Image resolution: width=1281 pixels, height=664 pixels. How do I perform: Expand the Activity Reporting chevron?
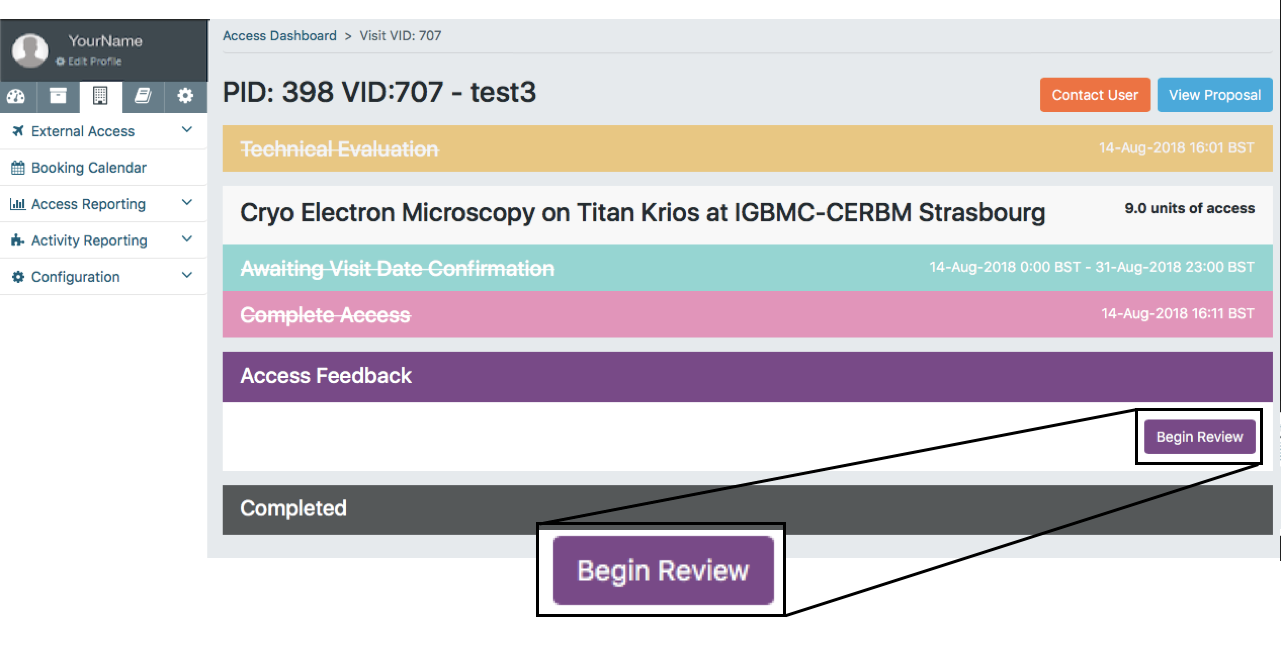coord(187,240)
